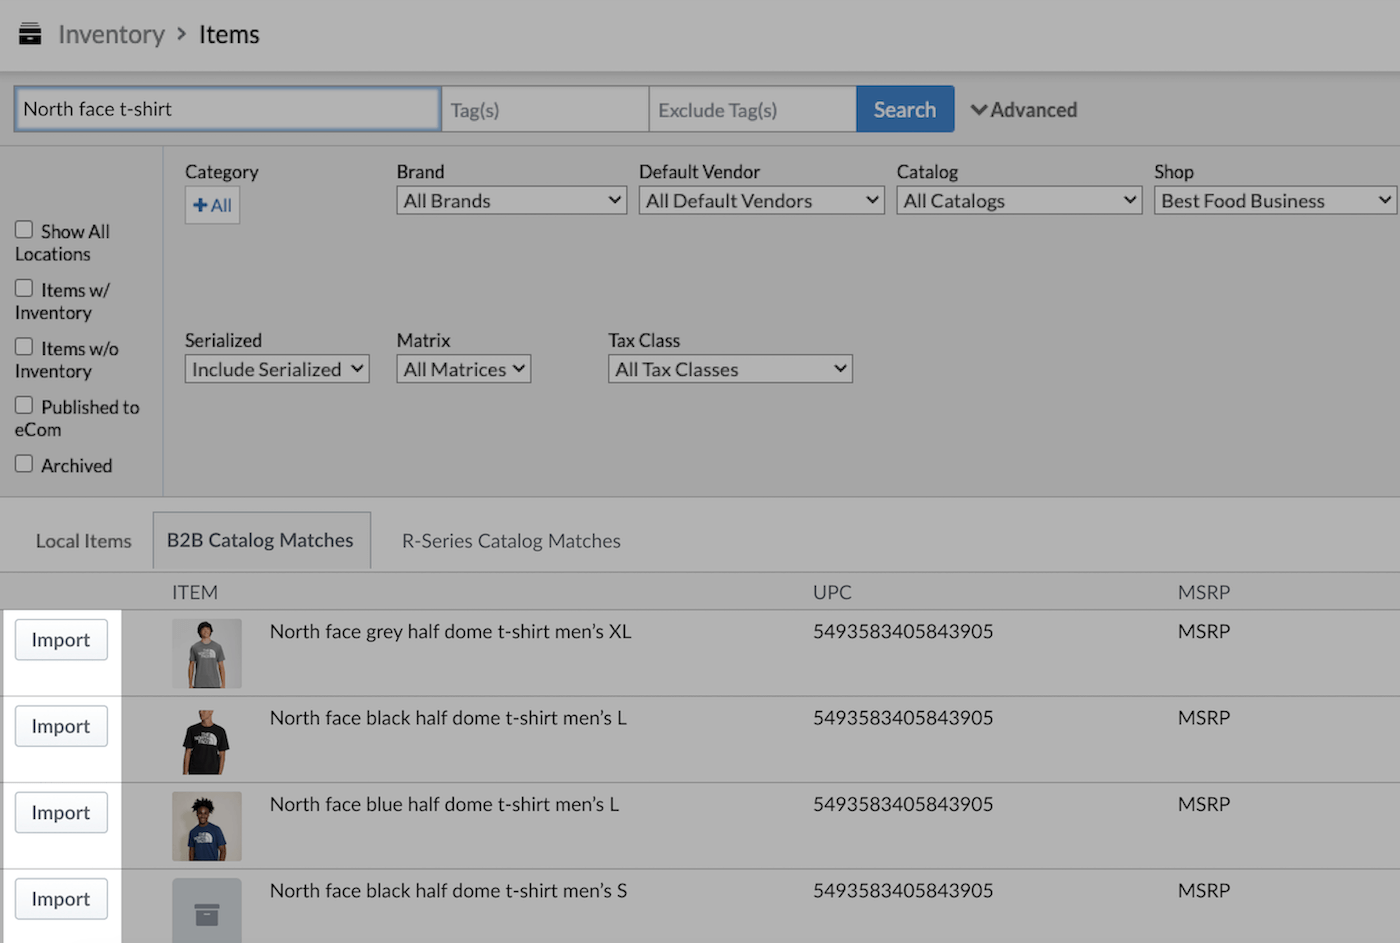The width and height of the screenshot is (1400, 943).
Task: Import the grey half dome t-shirt XL
Action: click(x=61, y=640)
